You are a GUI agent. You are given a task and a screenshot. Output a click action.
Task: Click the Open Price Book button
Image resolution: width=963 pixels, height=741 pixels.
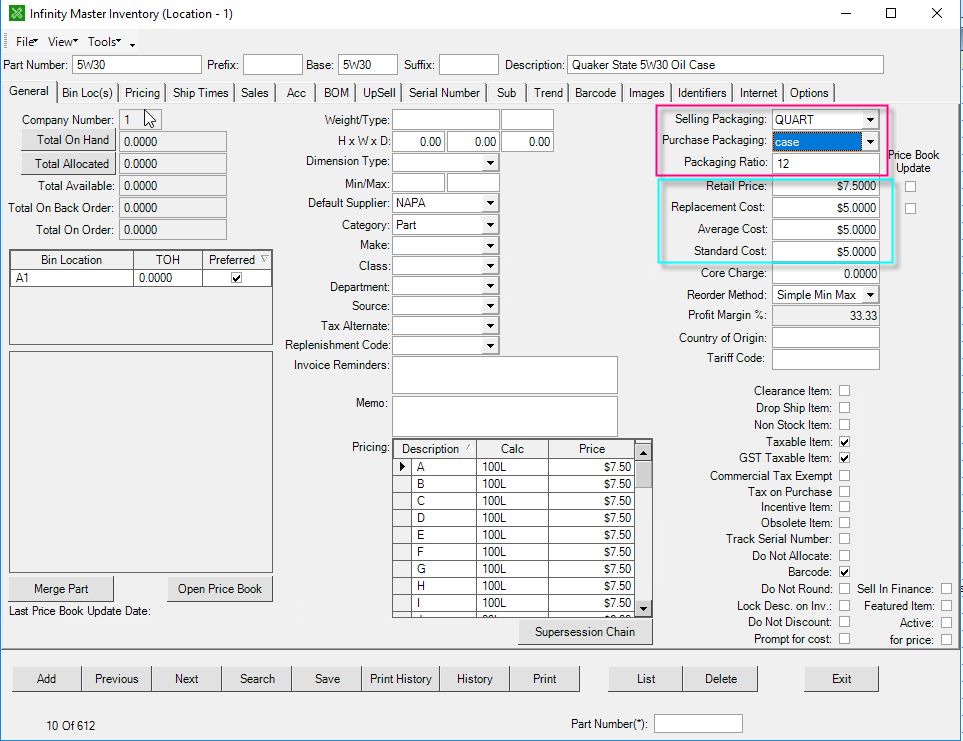tap(219, 588)
